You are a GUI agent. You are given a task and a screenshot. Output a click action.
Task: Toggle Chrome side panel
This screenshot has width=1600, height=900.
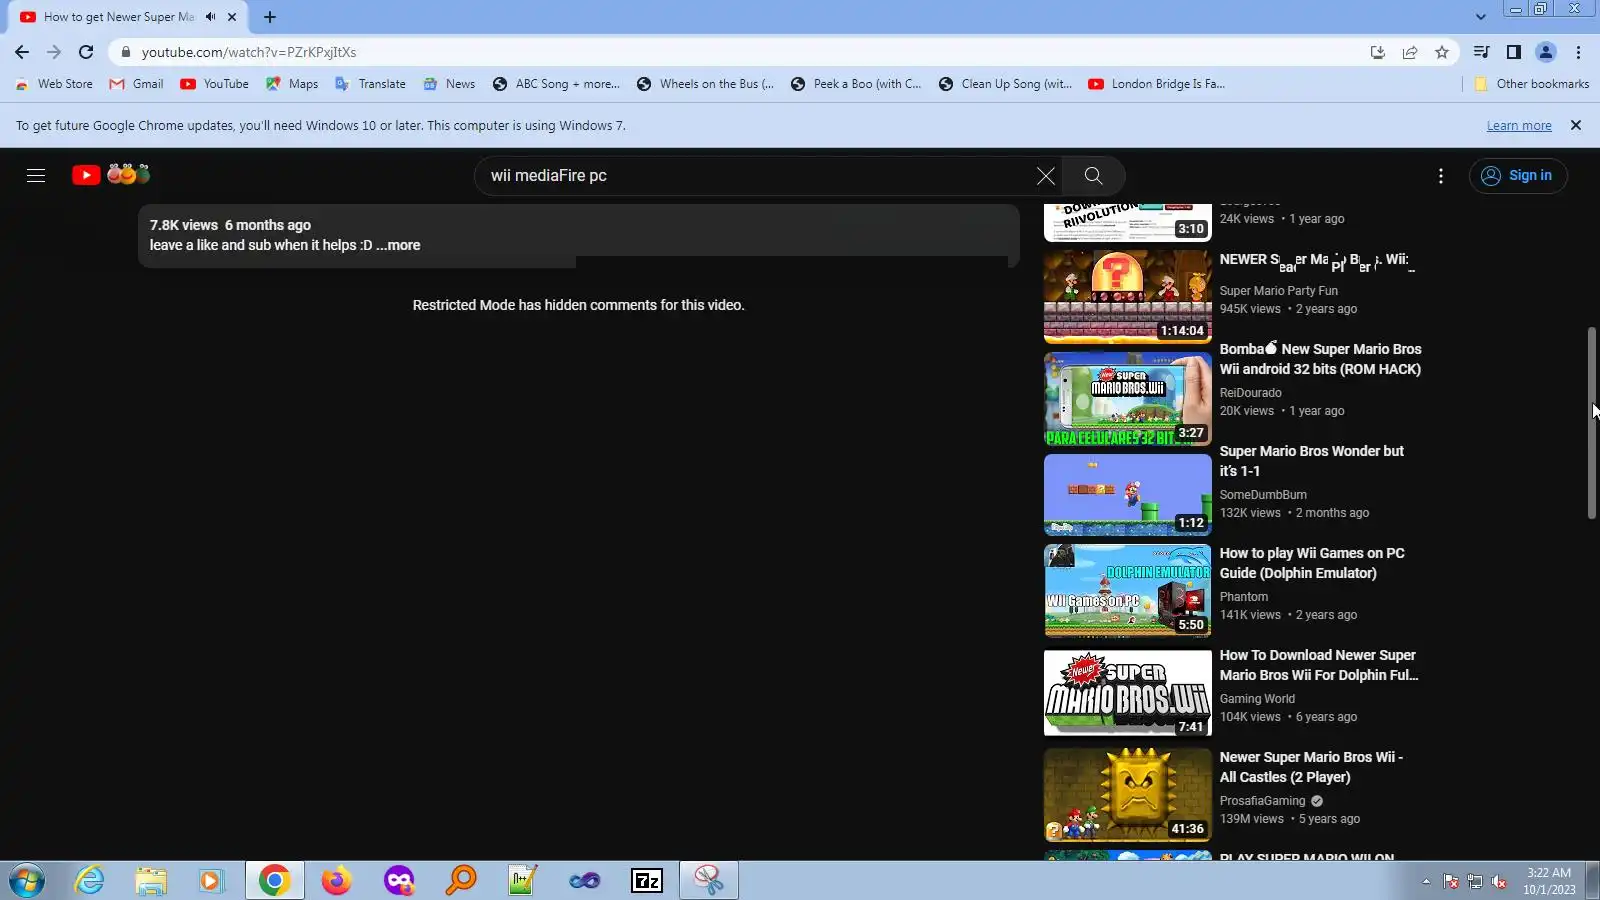click(x=1514, y=52)
